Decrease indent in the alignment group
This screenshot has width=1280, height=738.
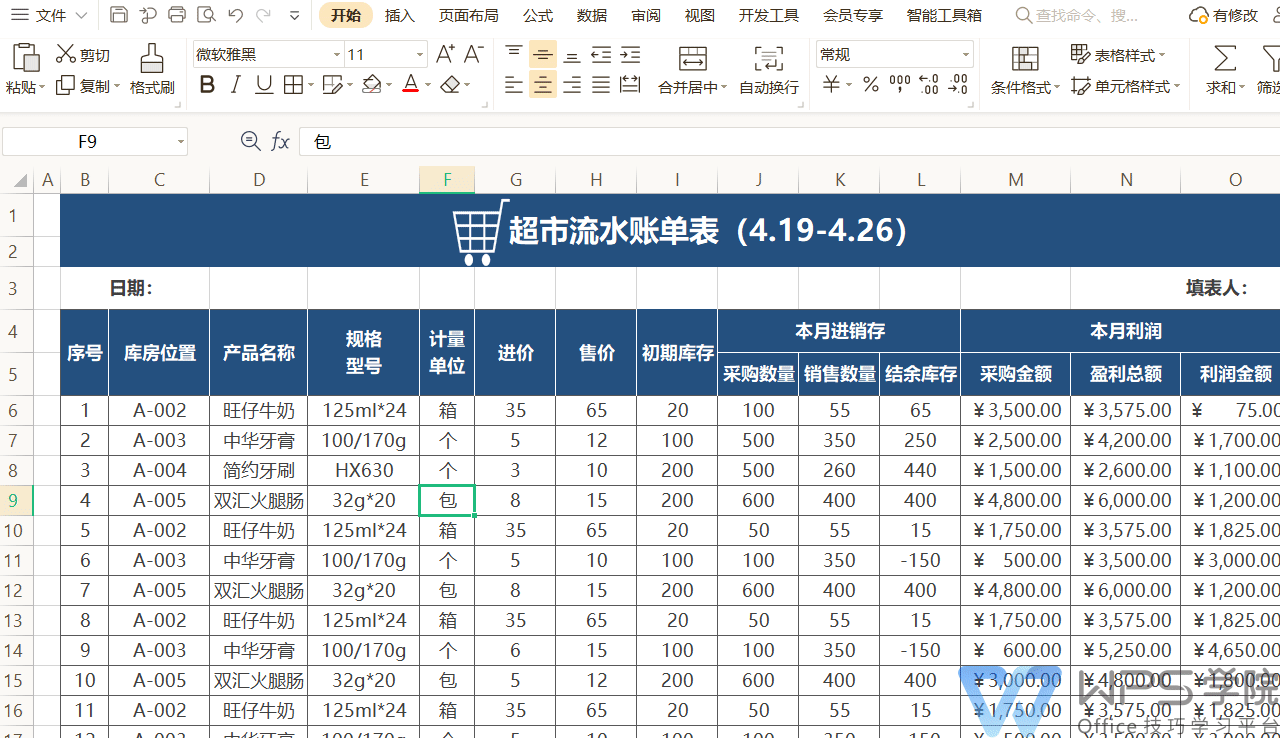[601, 55]
